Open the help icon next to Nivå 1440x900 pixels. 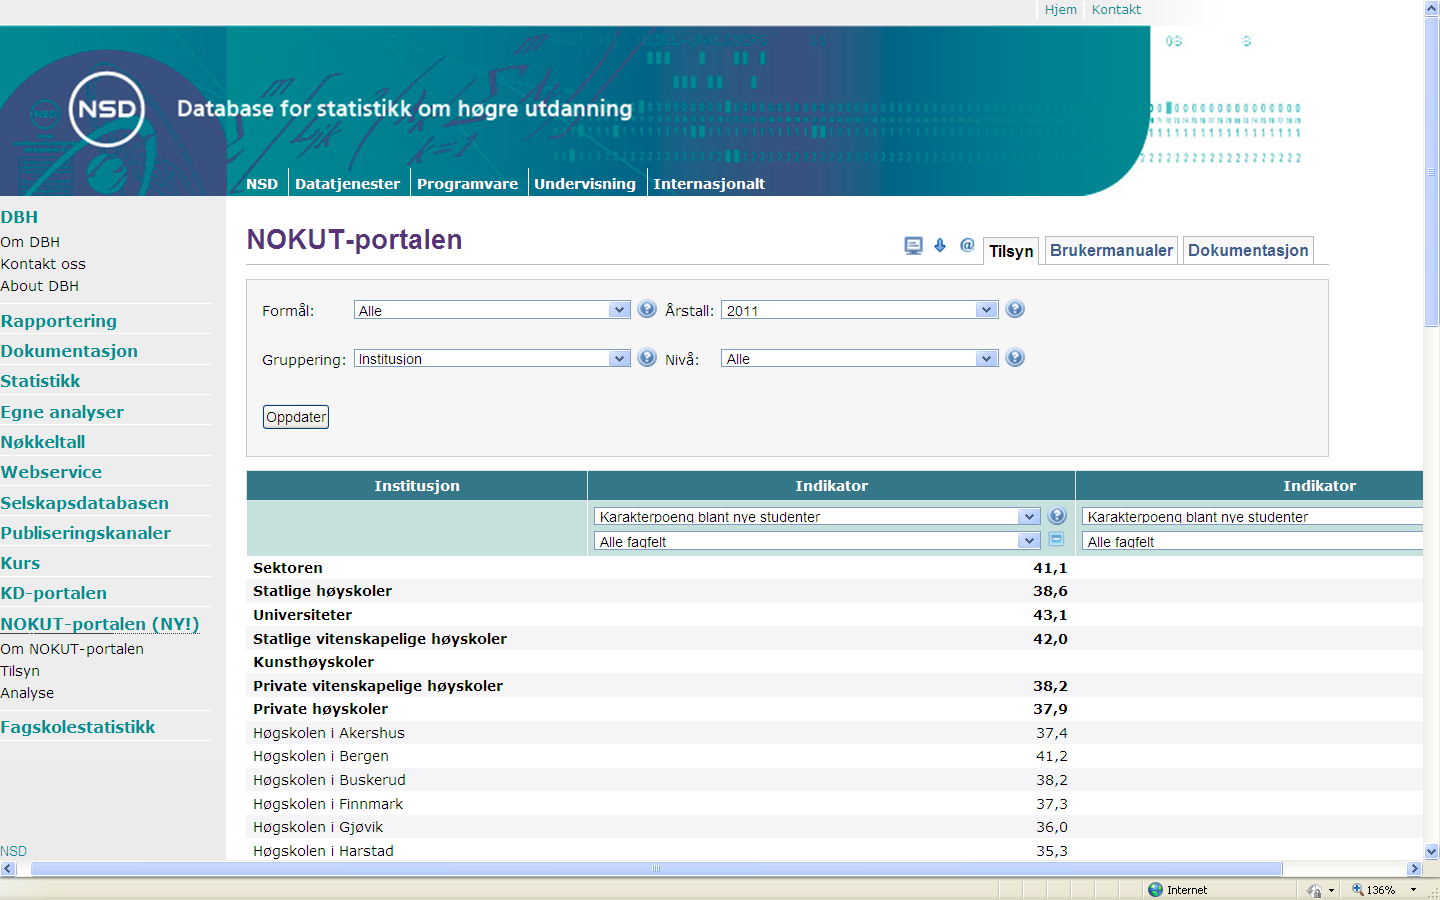(x=1015, y=357)
